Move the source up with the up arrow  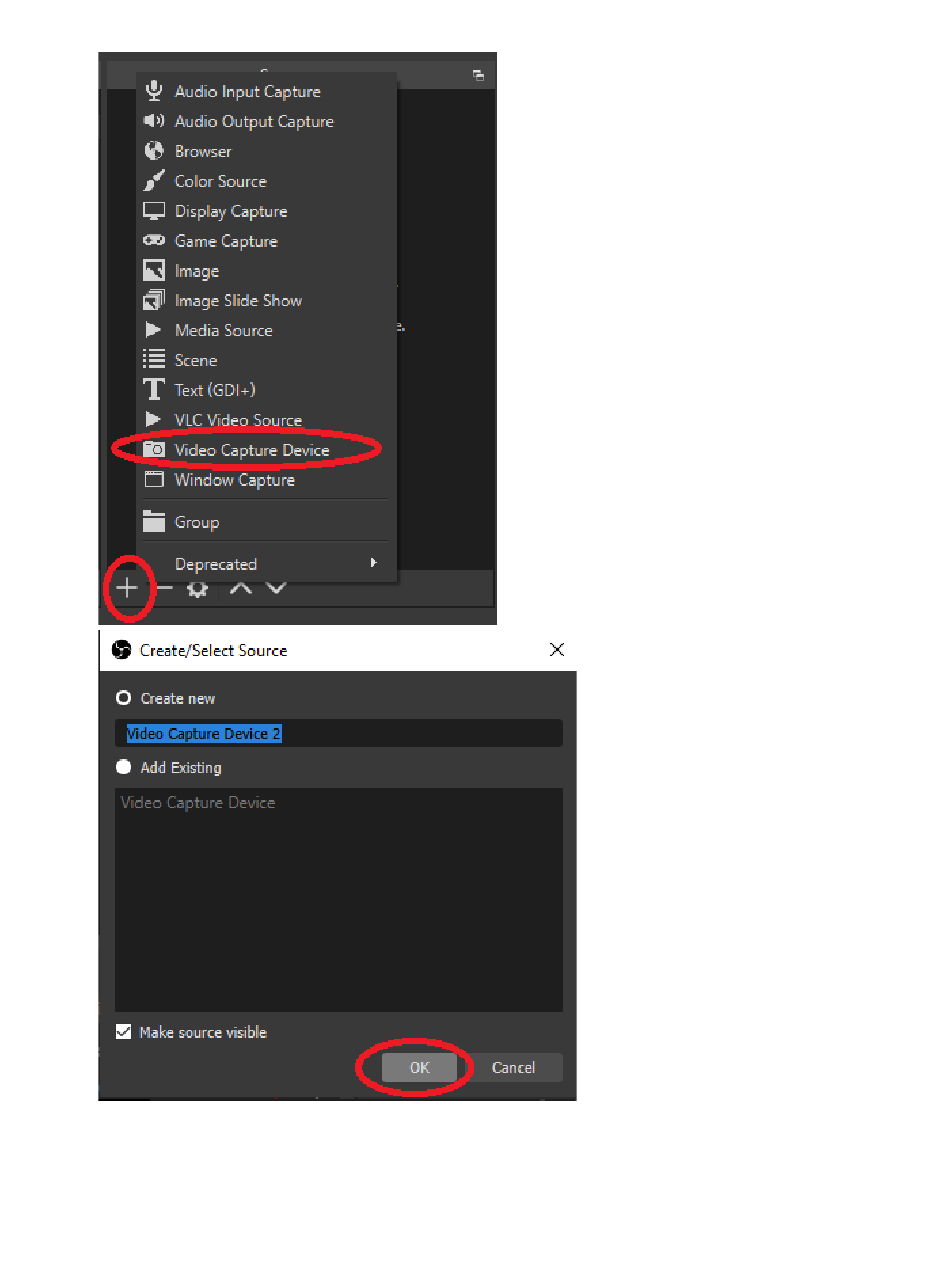coord(240,588)
